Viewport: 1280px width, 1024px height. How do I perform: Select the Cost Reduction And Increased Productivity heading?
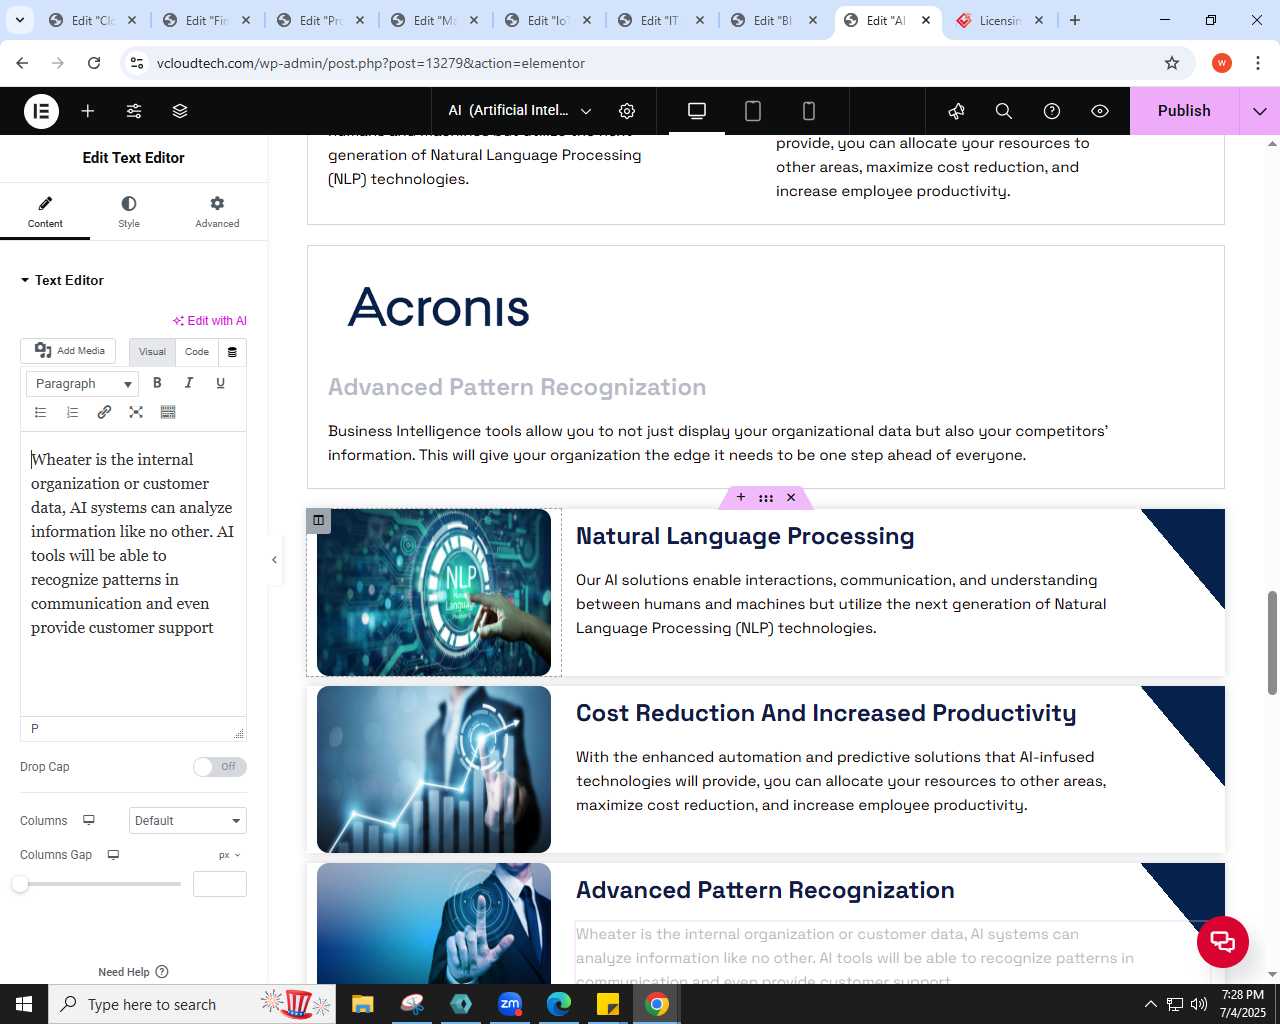tap(826, 713)
